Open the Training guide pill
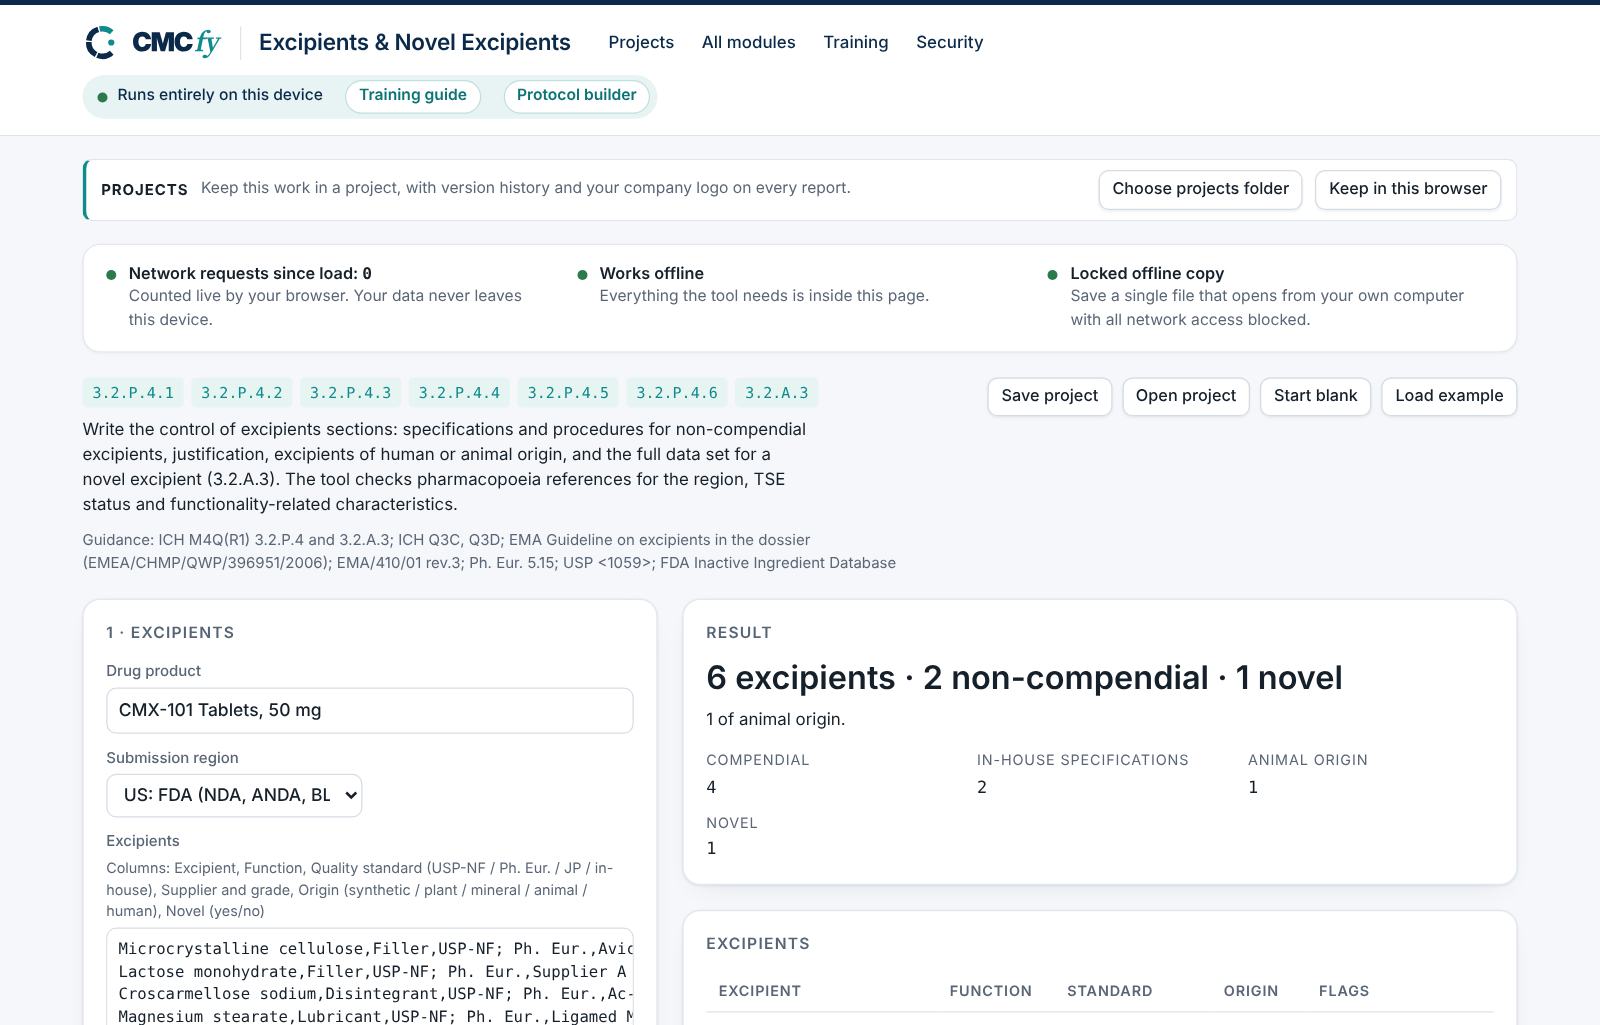The image size is (1600, 1025). (x=413, y=96)
